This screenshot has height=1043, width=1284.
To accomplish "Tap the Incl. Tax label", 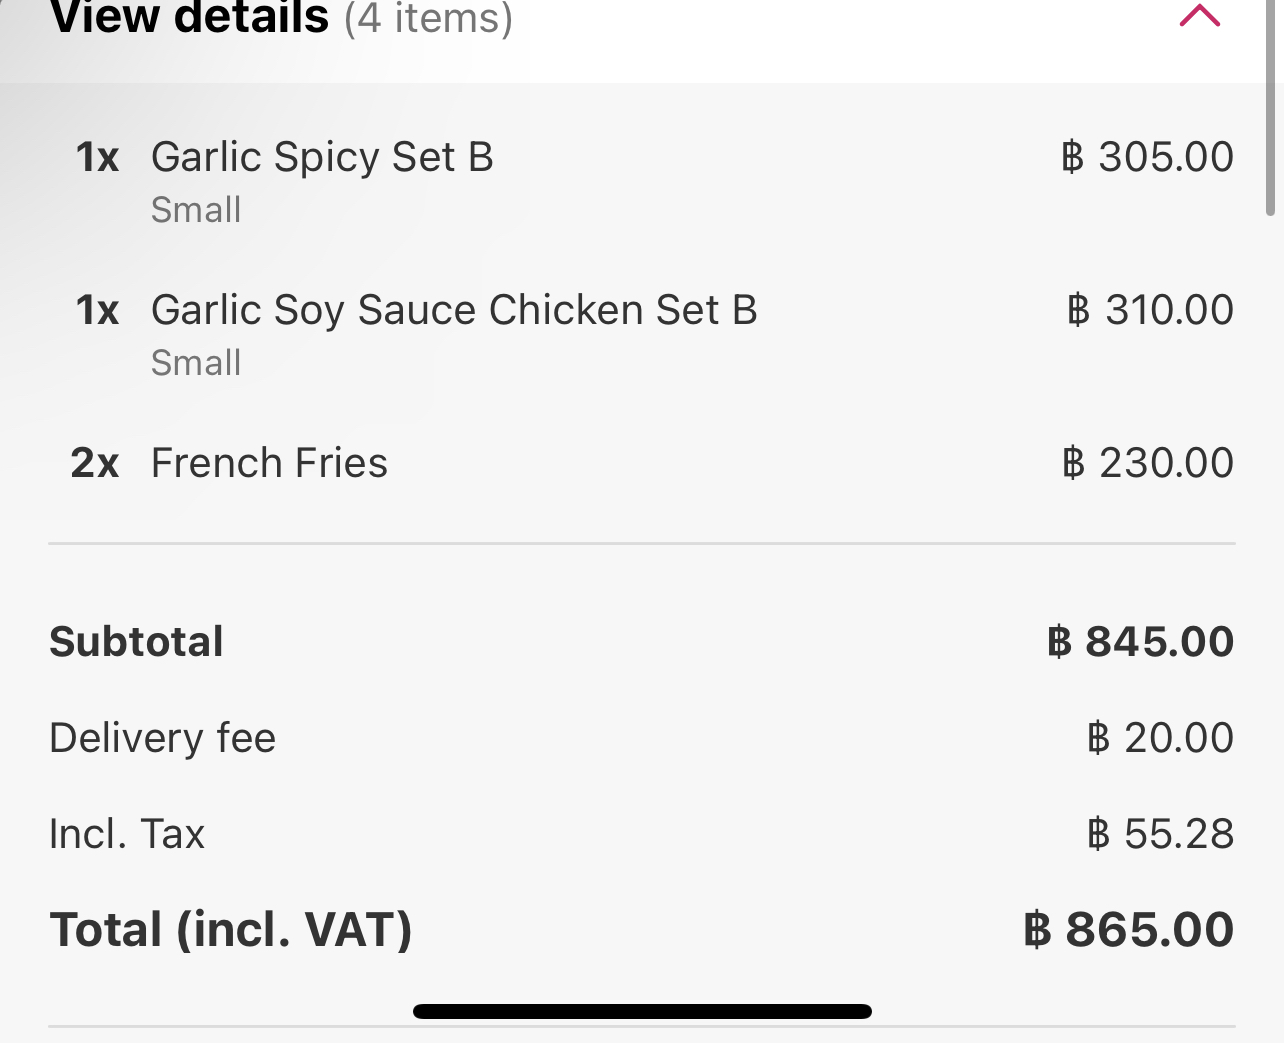I will coord(127,834).
